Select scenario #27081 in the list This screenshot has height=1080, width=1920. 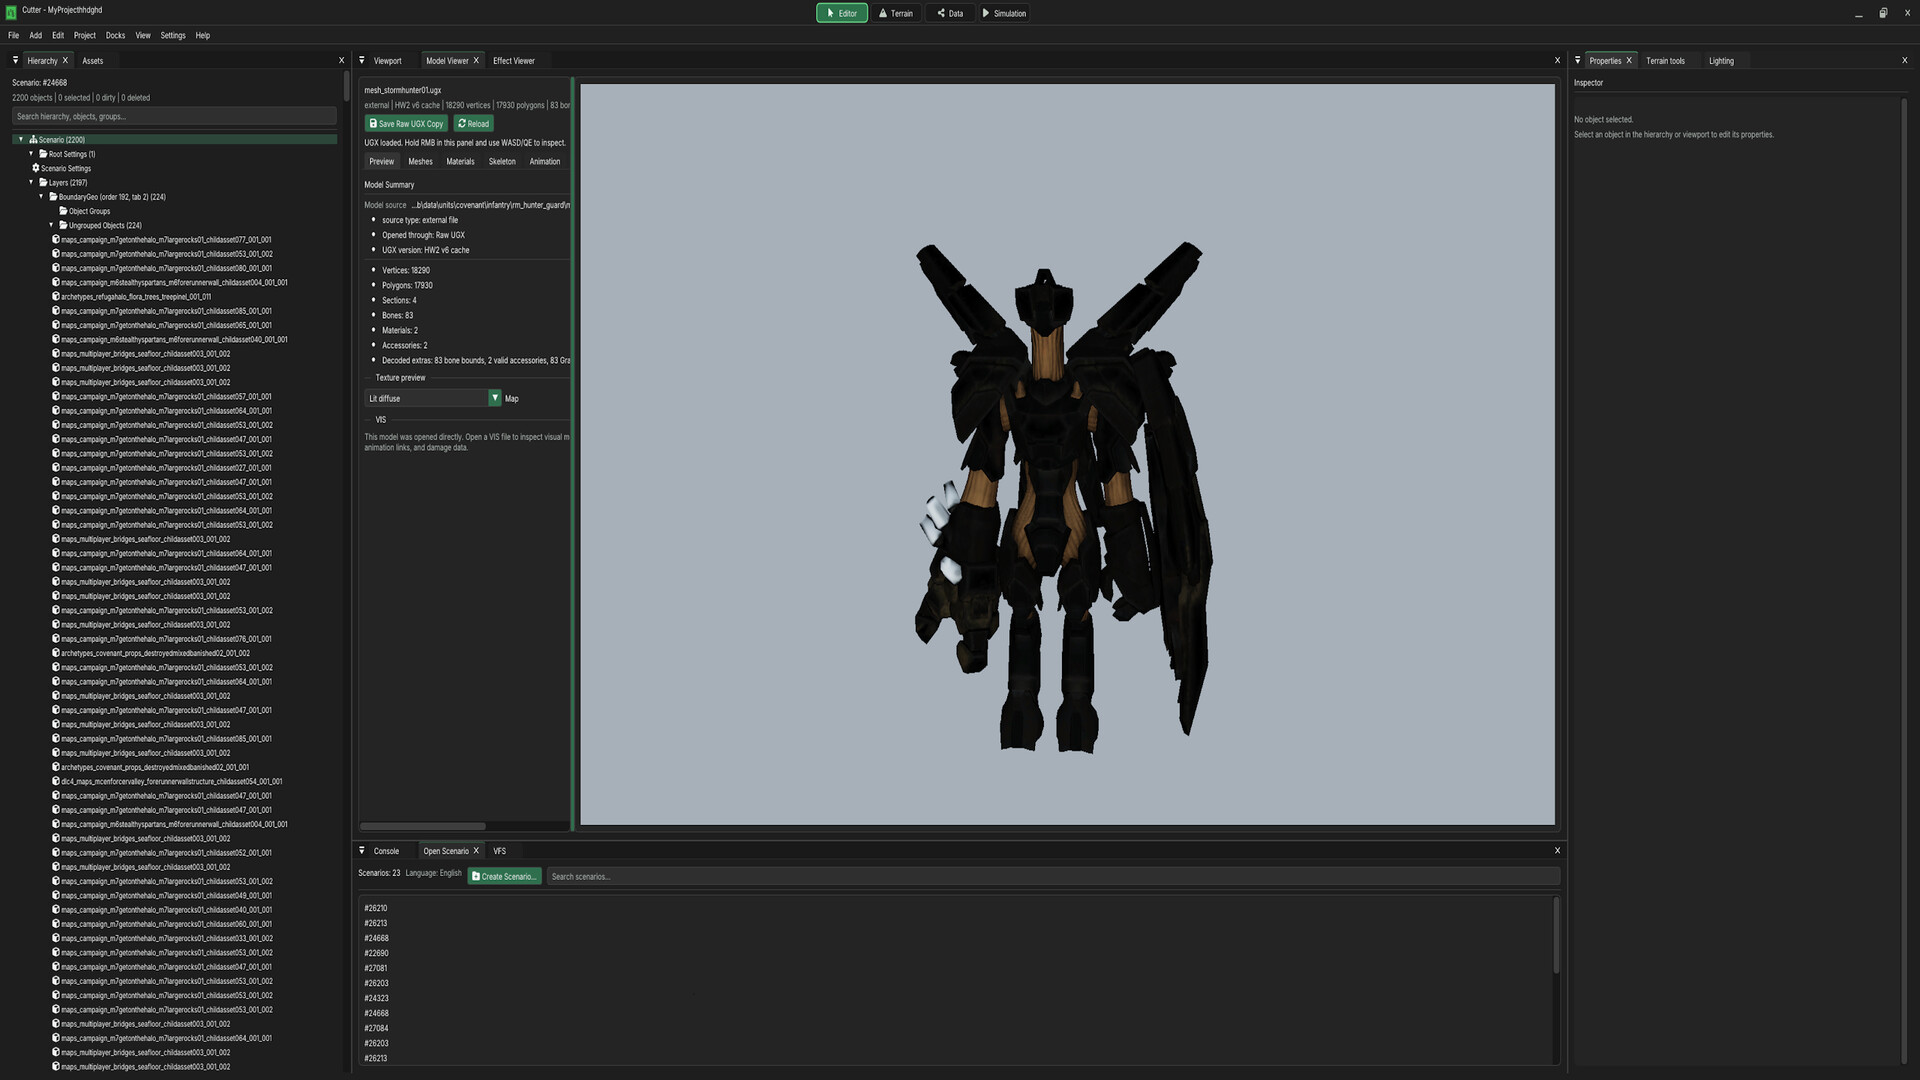[x=376, y=969]
